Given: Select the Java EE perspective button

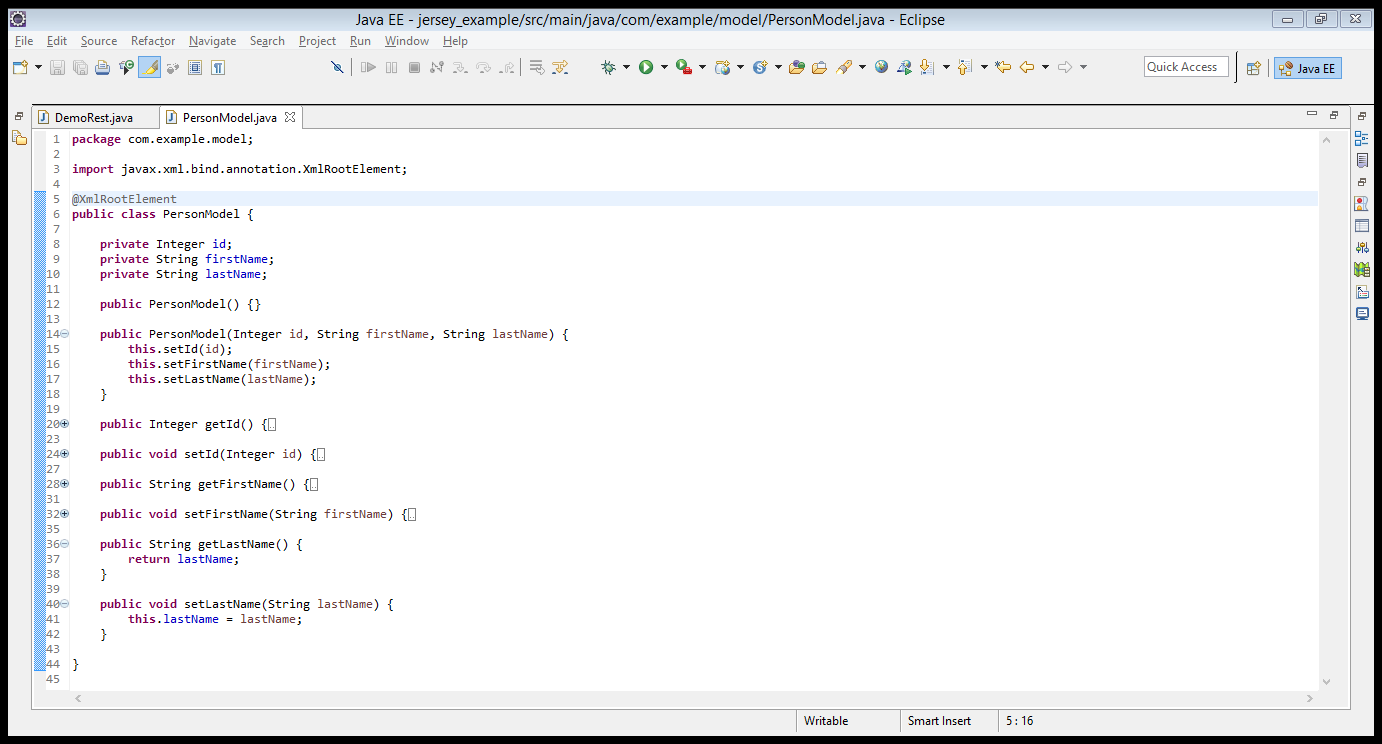Looking at the screenshot, I should point(1307,68).
